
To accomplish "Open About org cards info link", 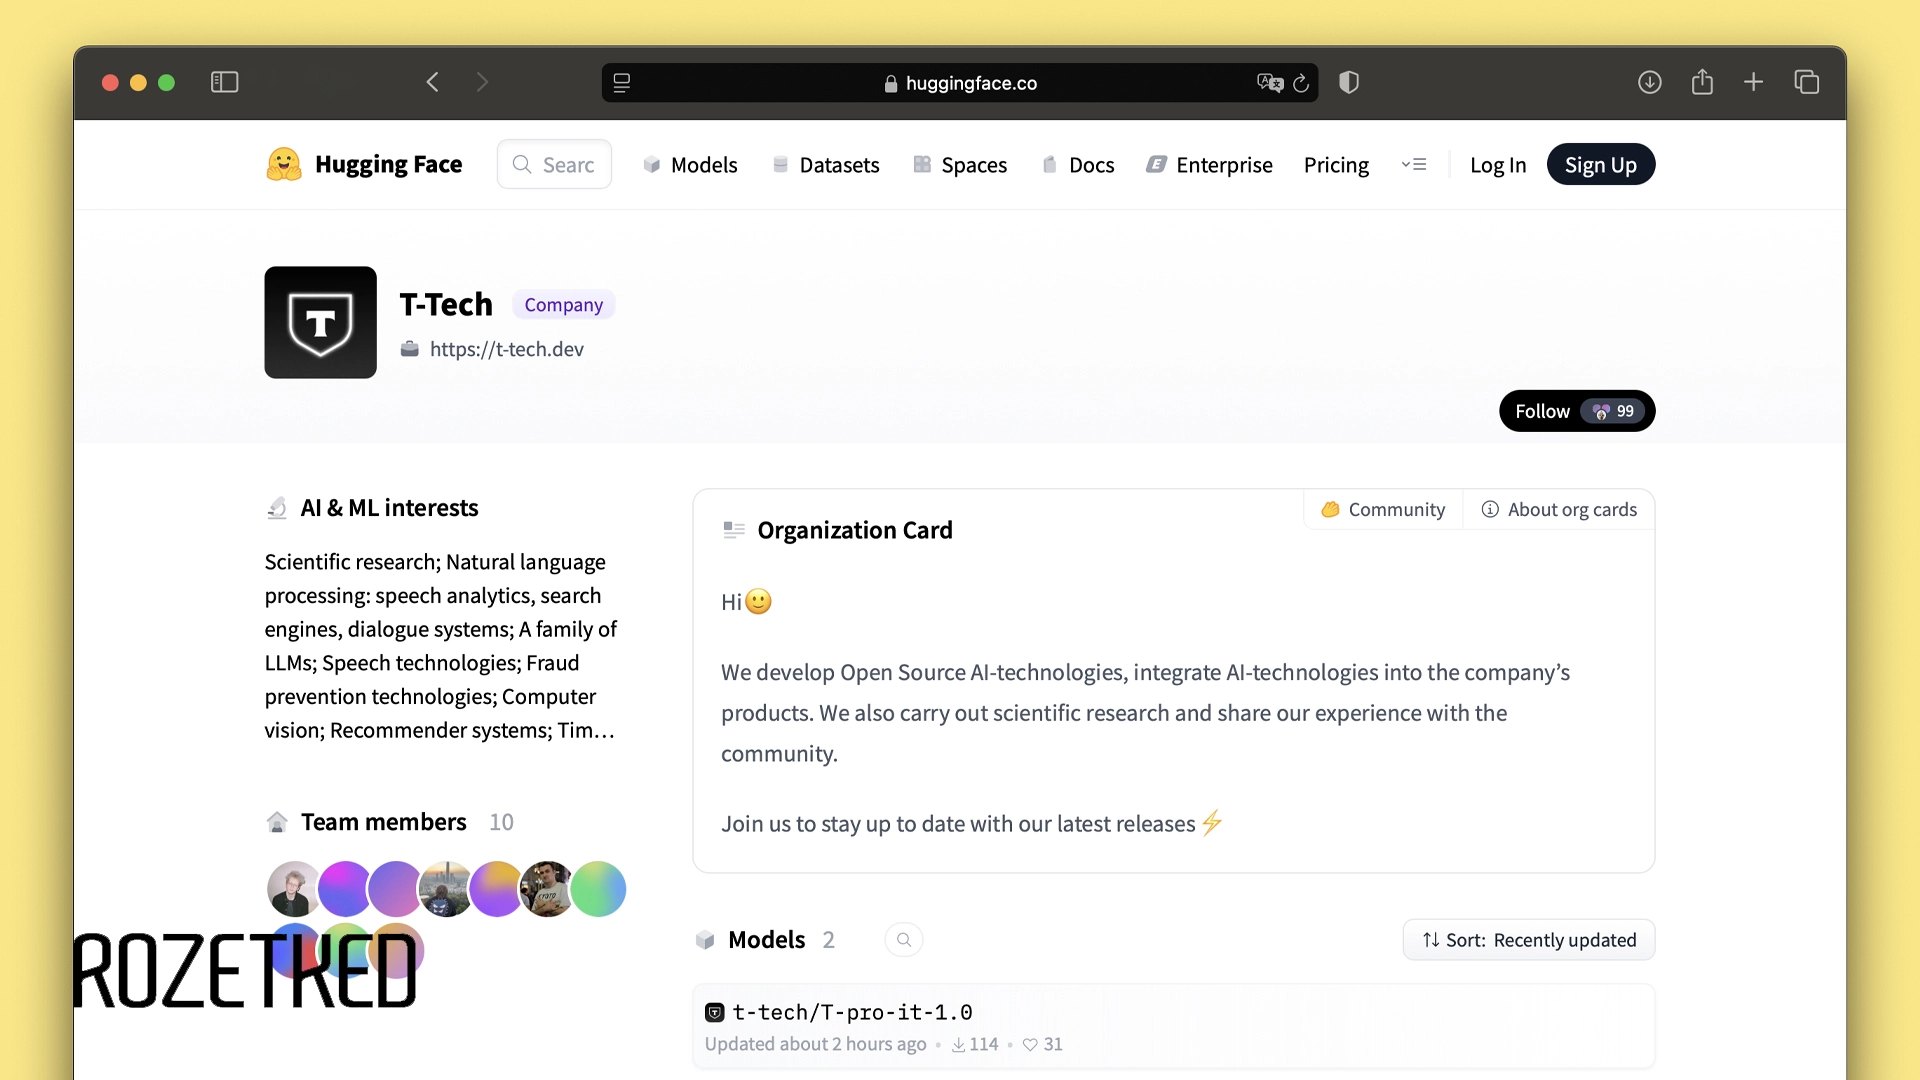I will (x=1559, y=510).
